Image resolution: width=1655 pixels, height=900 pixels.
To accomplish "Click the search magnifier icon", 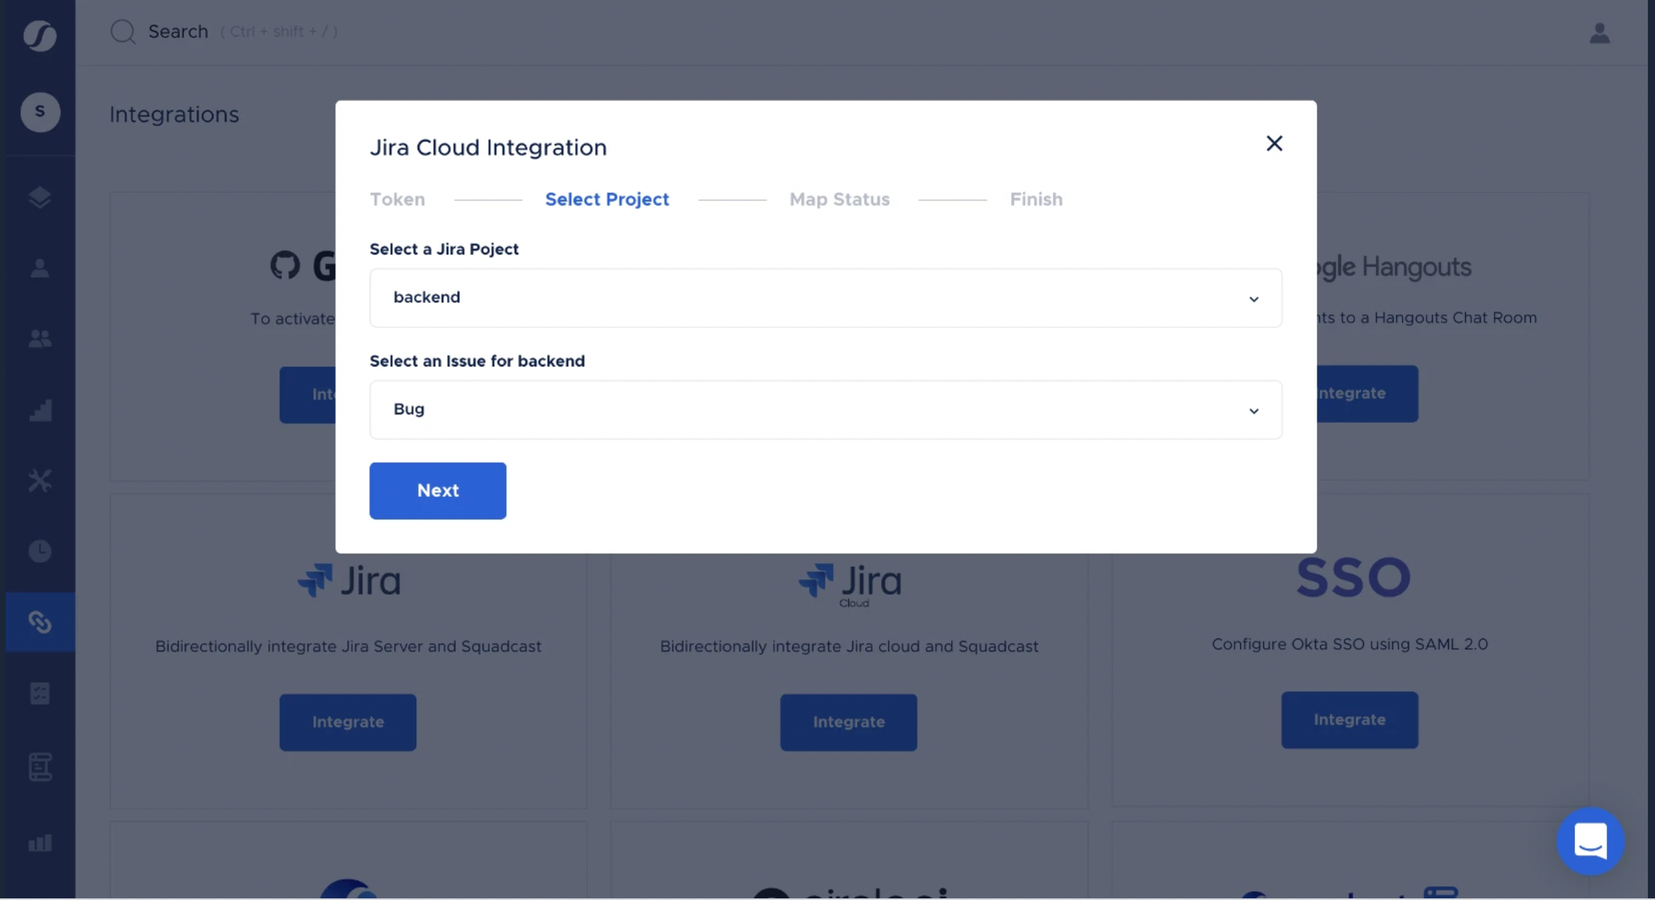I will click(x=123, y=32).
